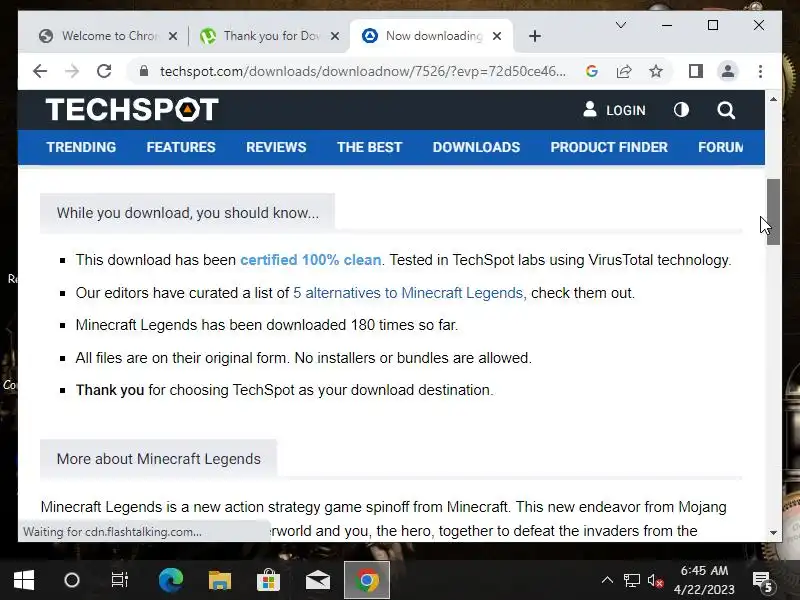Viewport: 800px width, 600px height.
Task: Open the notification center icon
Action: (763, 581)
